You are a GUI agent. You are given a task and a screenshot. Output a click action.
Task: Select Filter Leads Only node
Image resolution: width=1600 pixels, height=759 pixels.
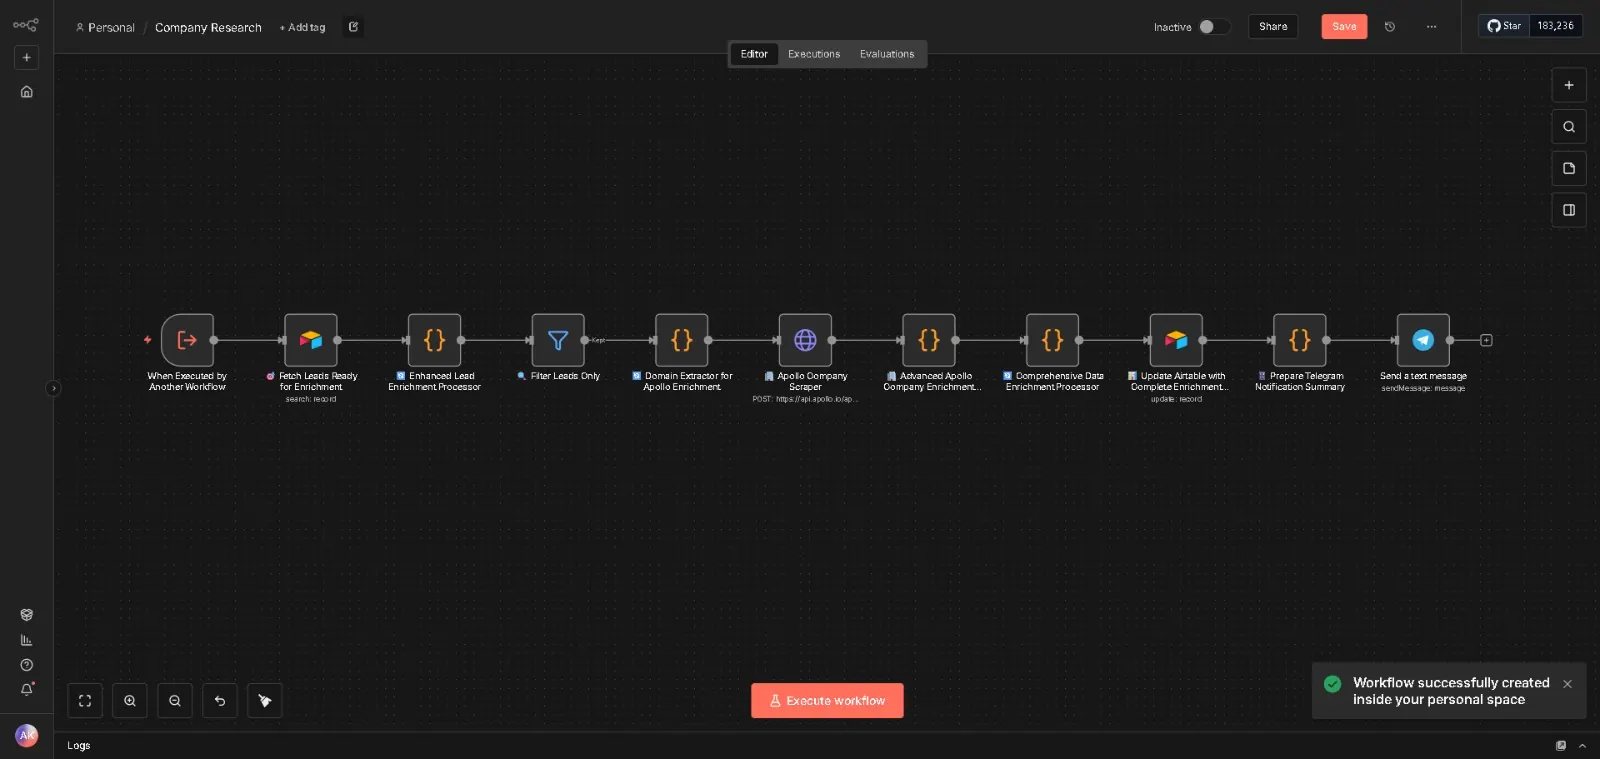click(558, 340)
